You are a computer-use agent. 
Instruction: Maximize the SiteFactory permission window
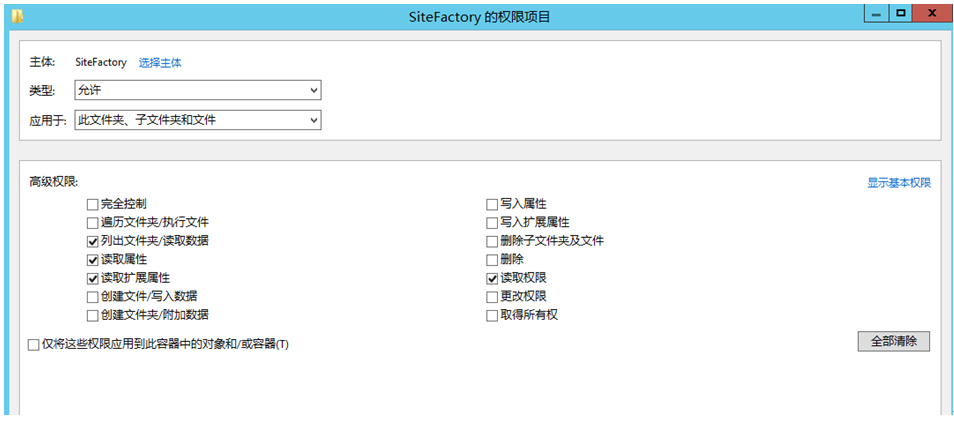[901, 13]
